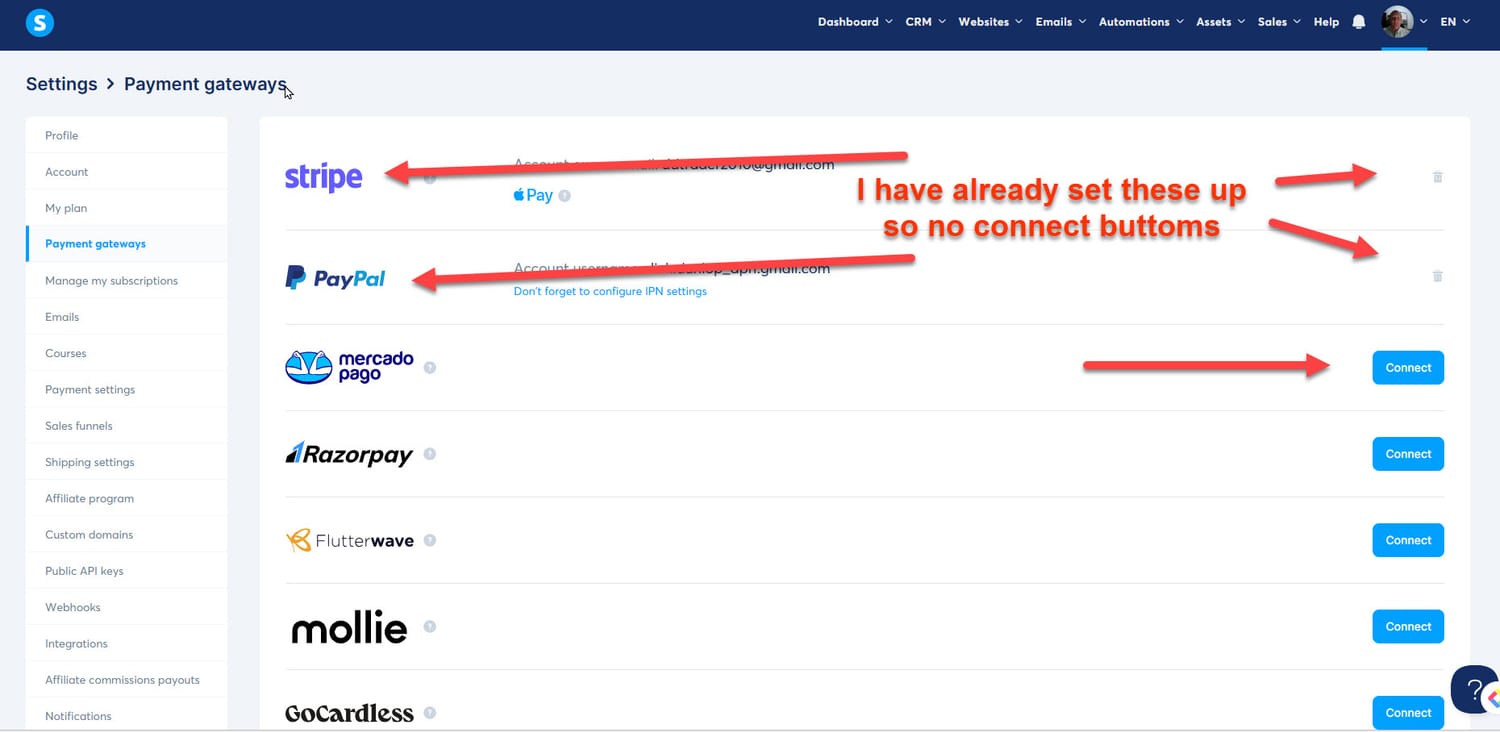Viewport: 1500px width, 732px height.
Task: Open 'Don't forget to configure IPN settings' link
Action: pyautogui.click(x=610, y=291)
